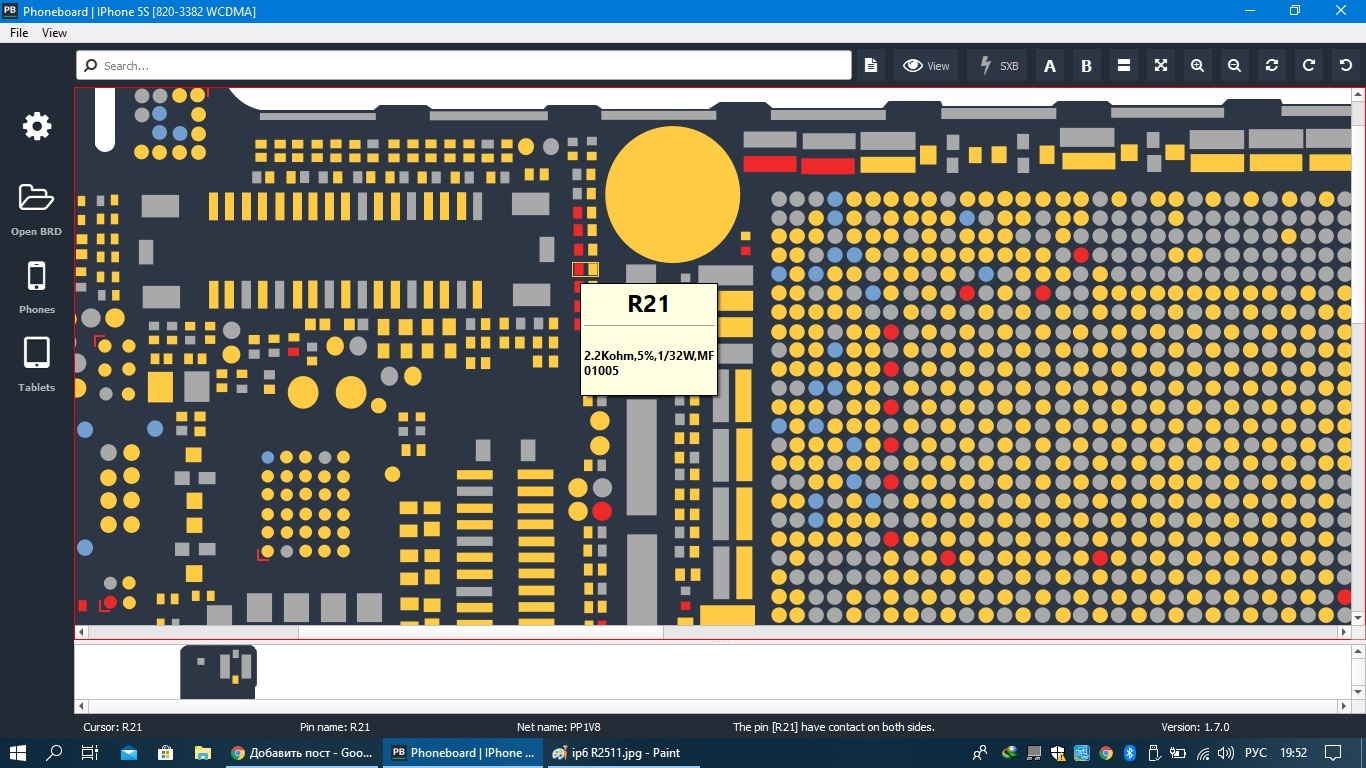This screenshot has width=1366, height=768.
Task: Click the SXB lightning button
Action: (997, 66)
